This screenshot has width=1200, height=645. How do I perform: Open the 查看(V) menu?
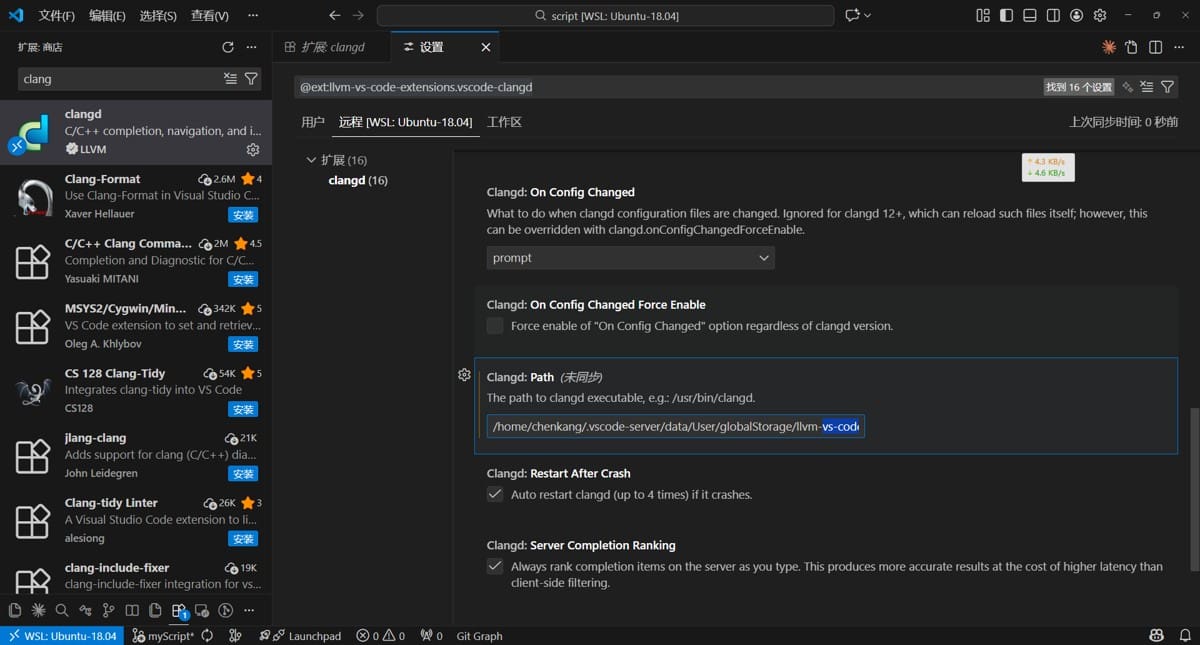pyautogui.click(x=210, y=16)
